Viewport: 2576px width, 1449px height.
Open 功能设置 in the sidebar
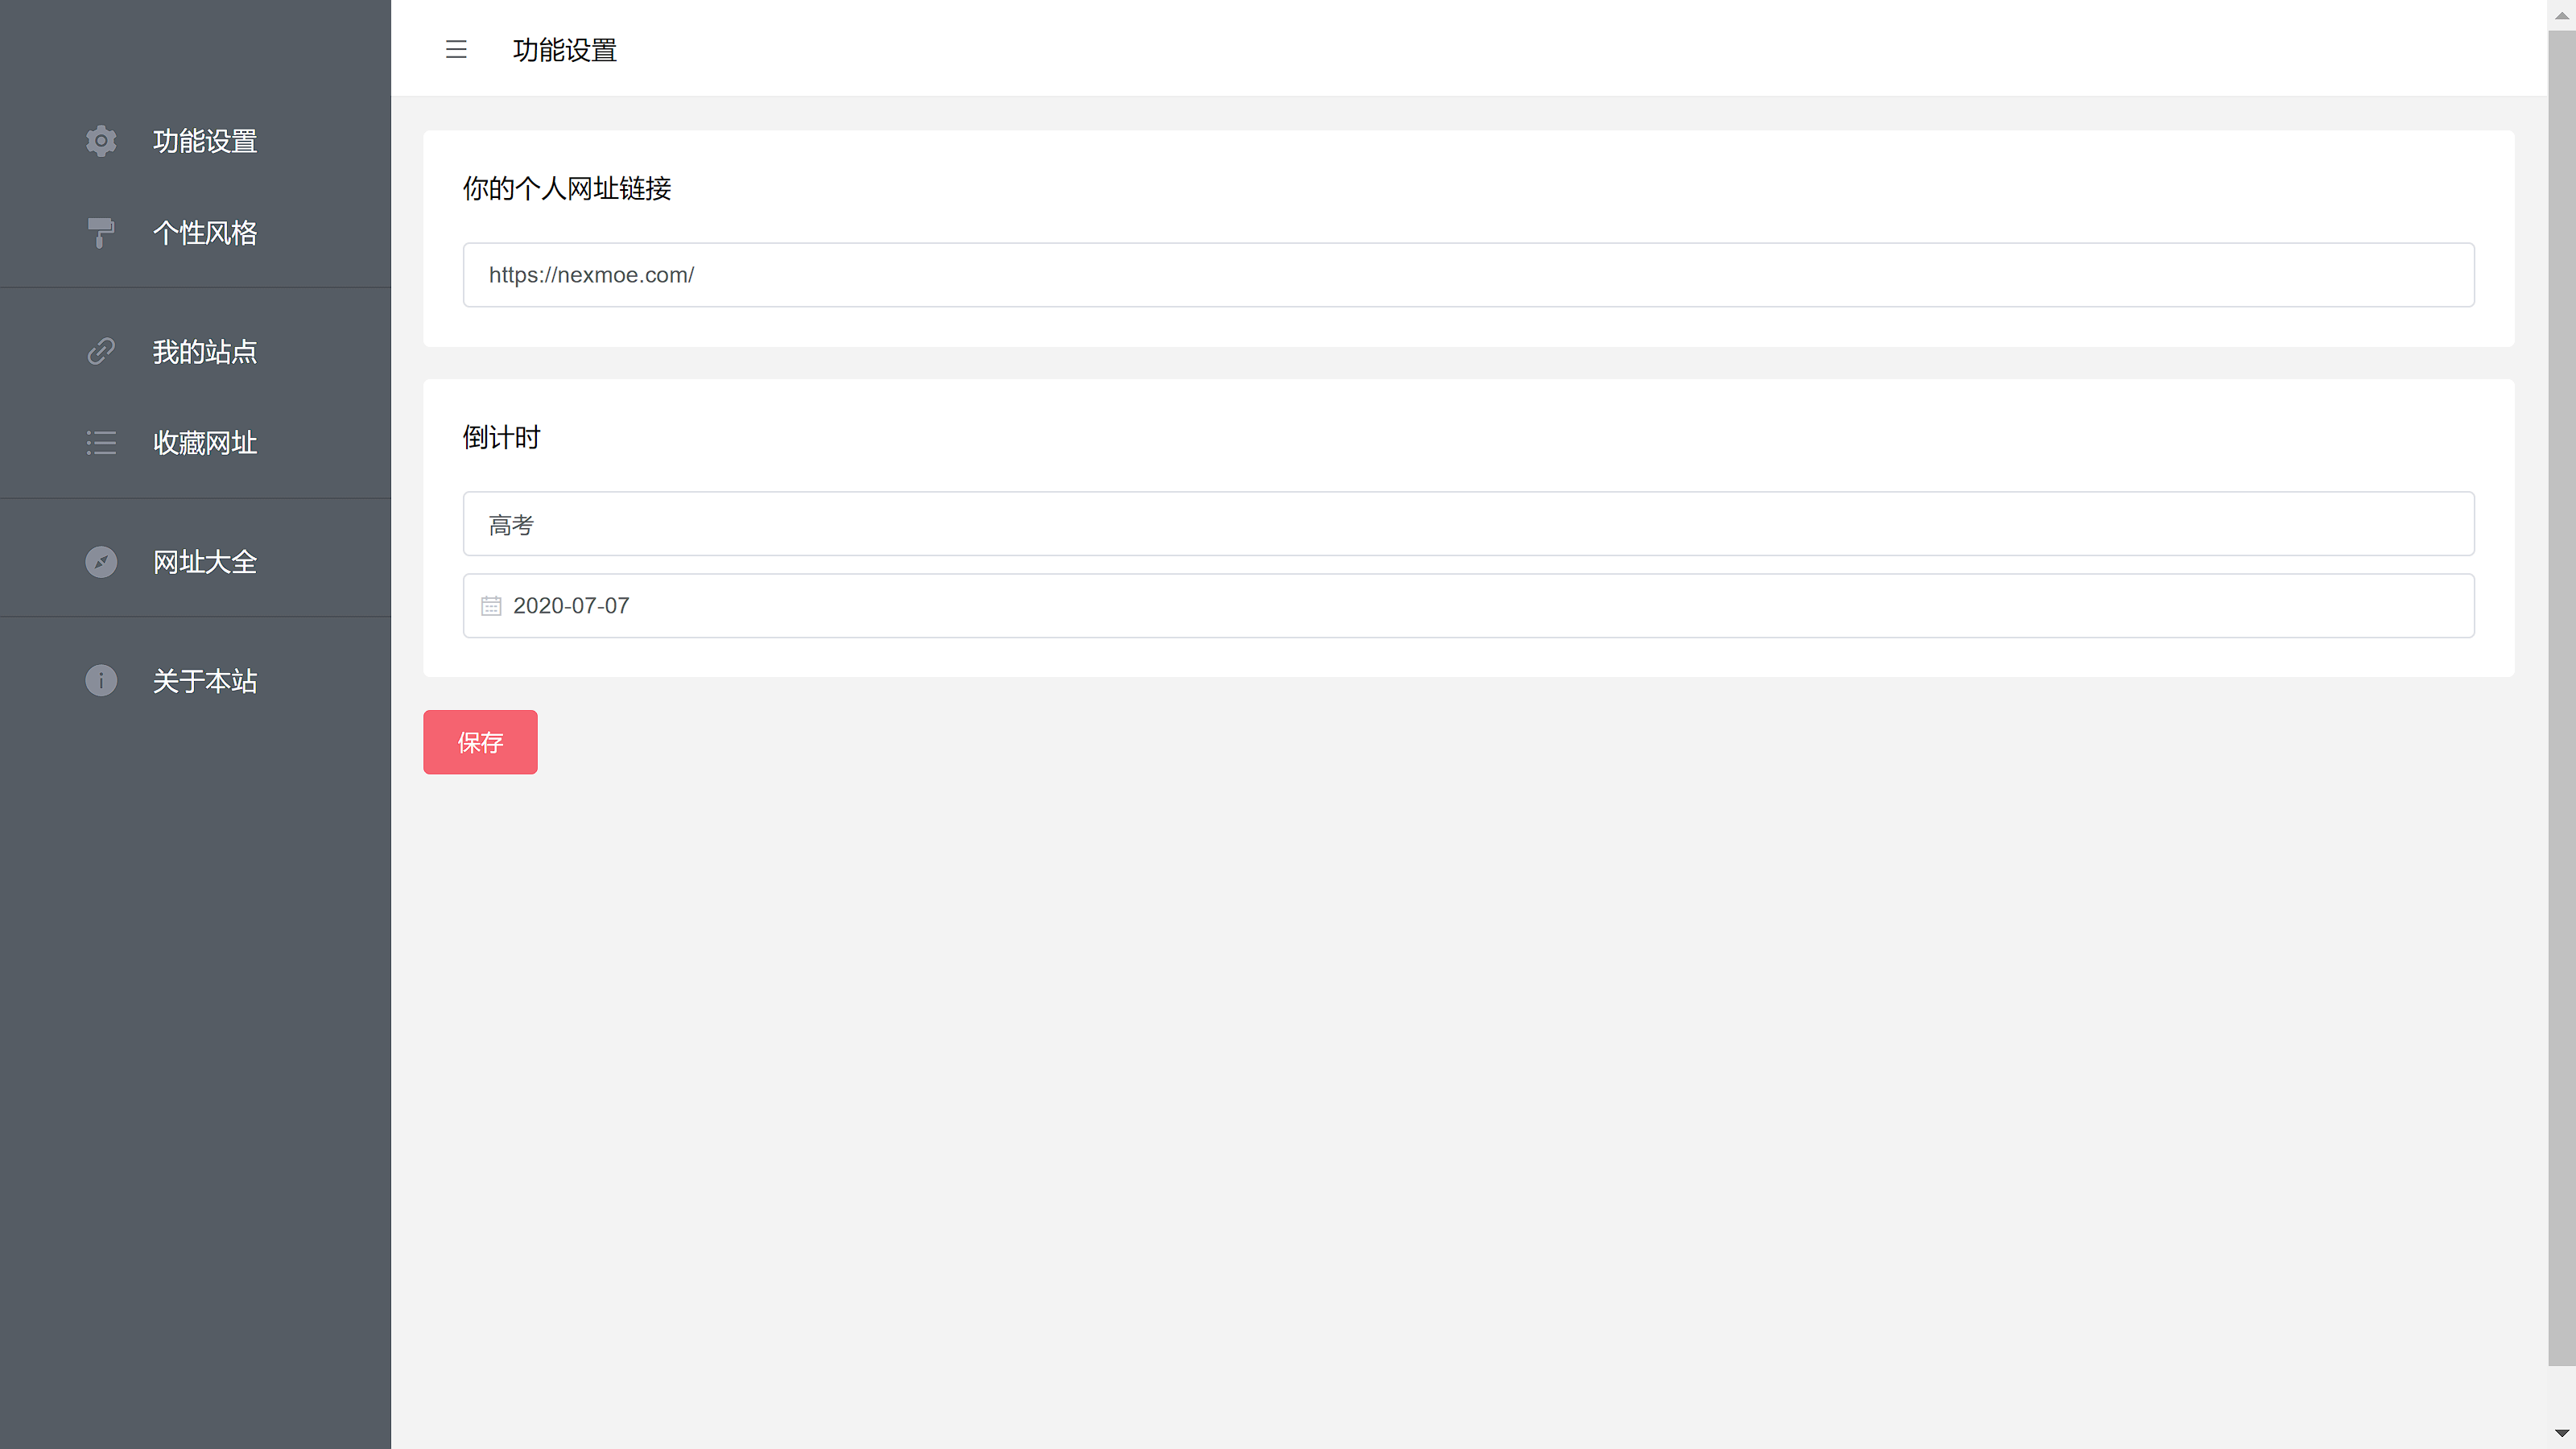[204, 141]
